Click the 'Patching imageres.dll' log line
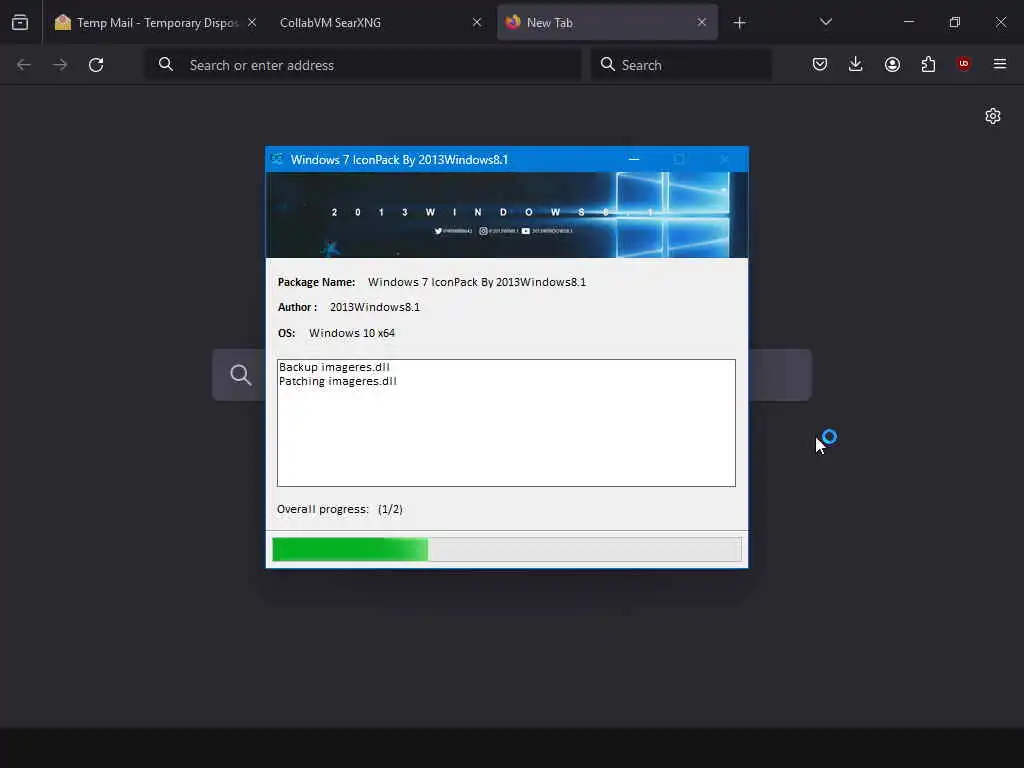 (338, 381)
